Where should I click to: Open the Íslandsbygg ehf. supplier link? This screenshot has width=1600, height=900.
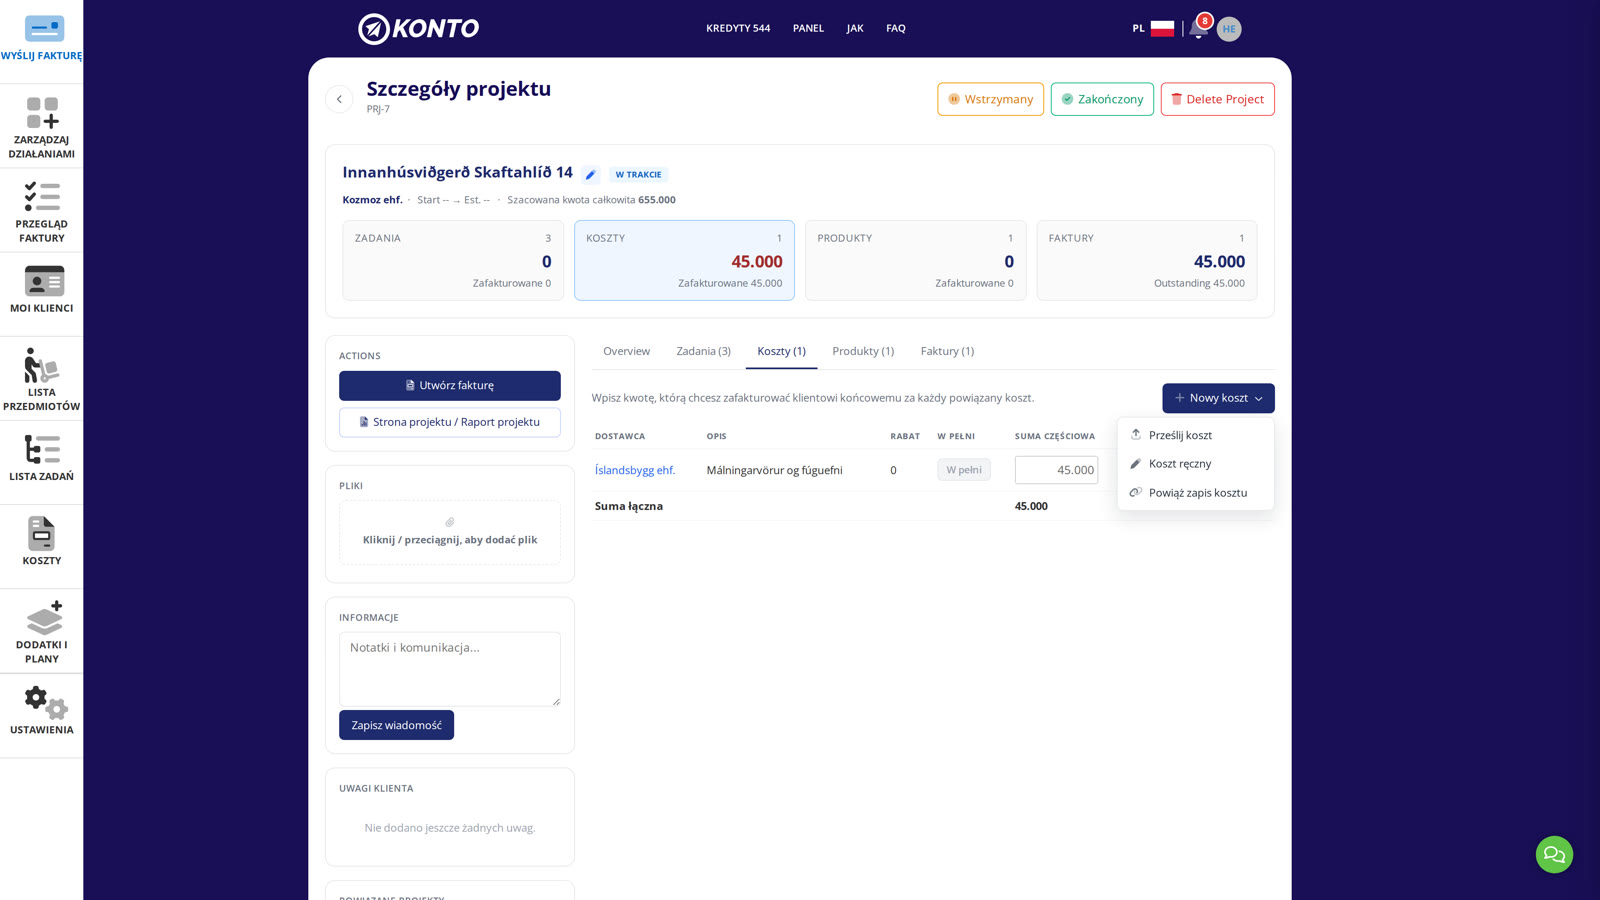pyautogui.click(x=635, y=470)
